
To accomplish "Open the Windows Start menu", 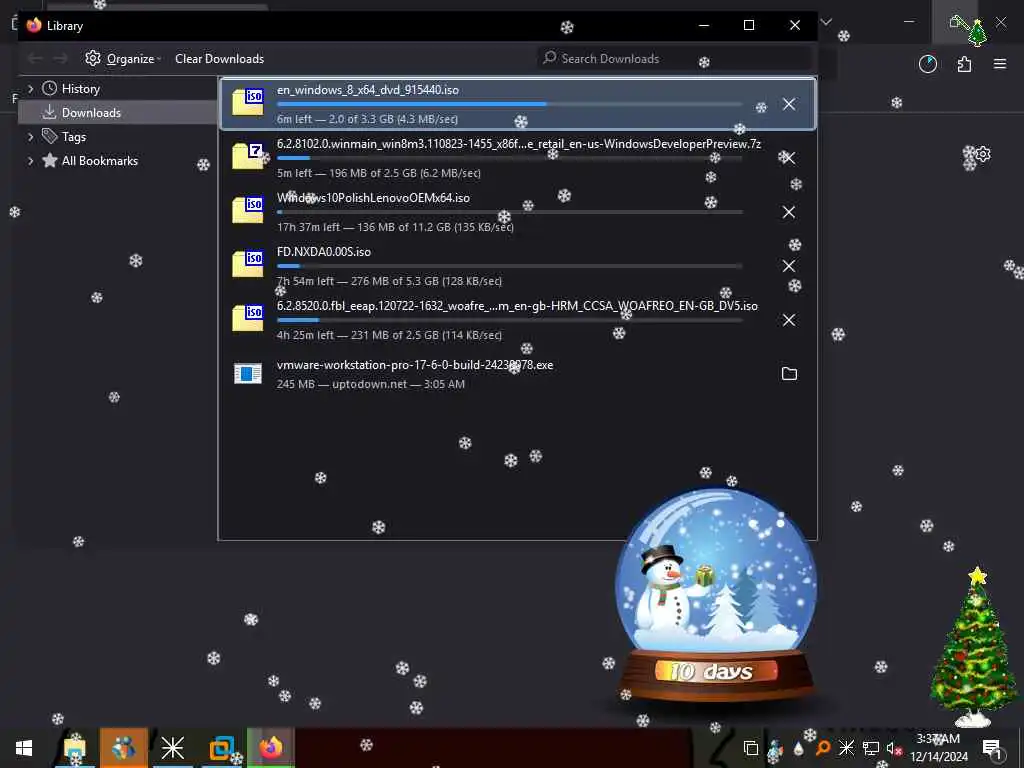I will [24, 748].
